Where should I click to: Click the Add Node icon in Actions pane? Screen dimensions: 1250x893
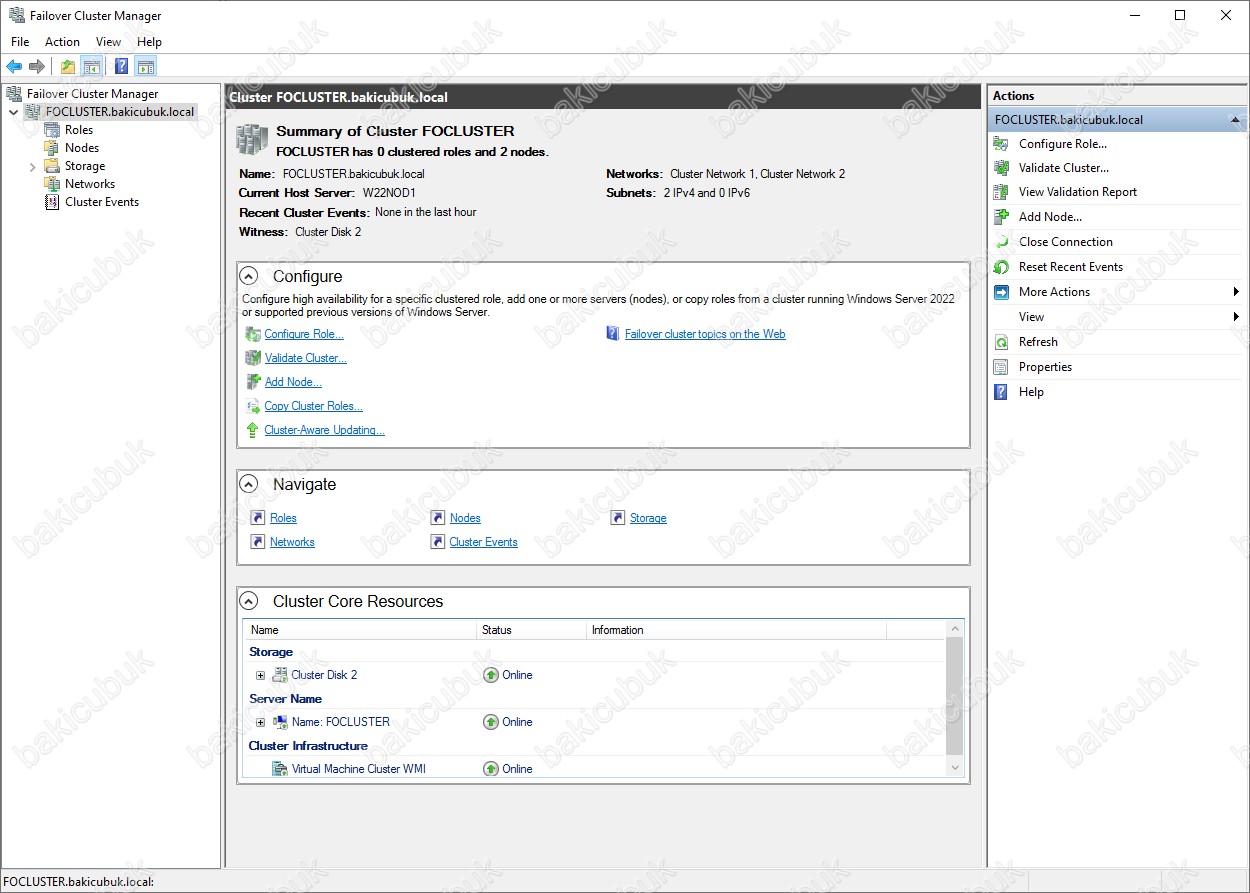point(1001,217)
